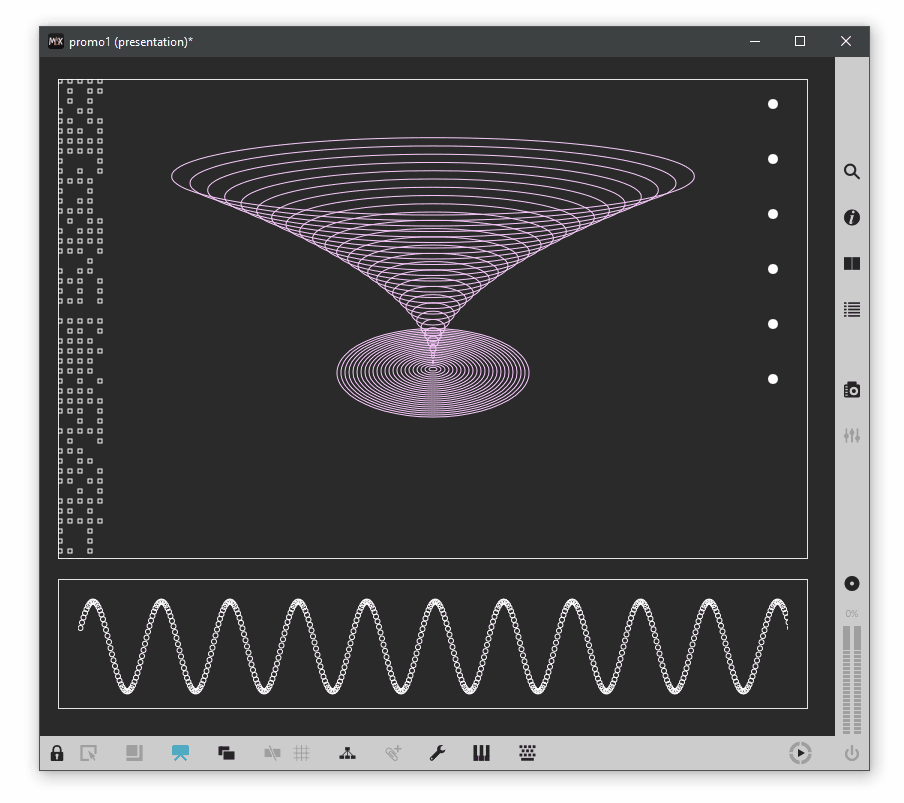Turn on audio with power button
The image size is (904, 803).
click(851, 753)
